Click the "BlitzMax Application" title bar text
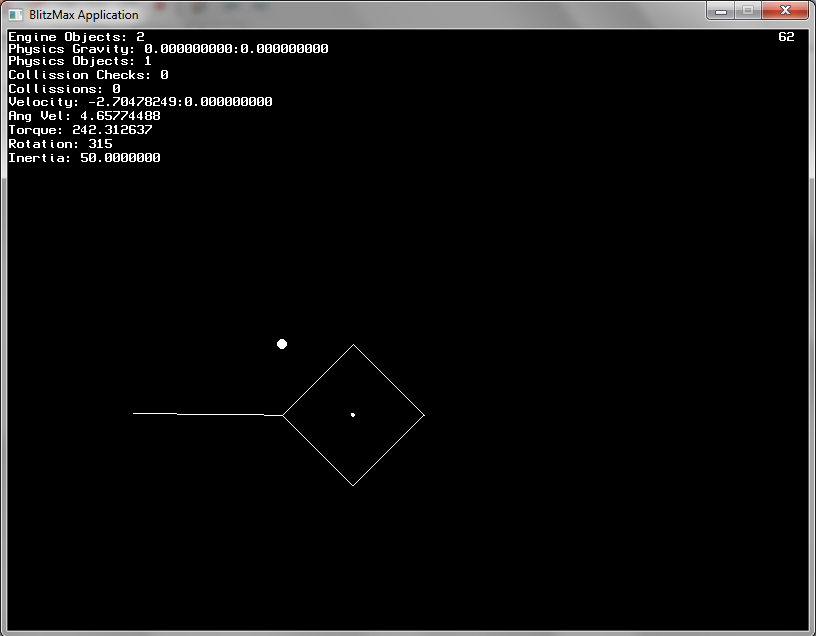The image size is (816, 636). tap(84, 15)
